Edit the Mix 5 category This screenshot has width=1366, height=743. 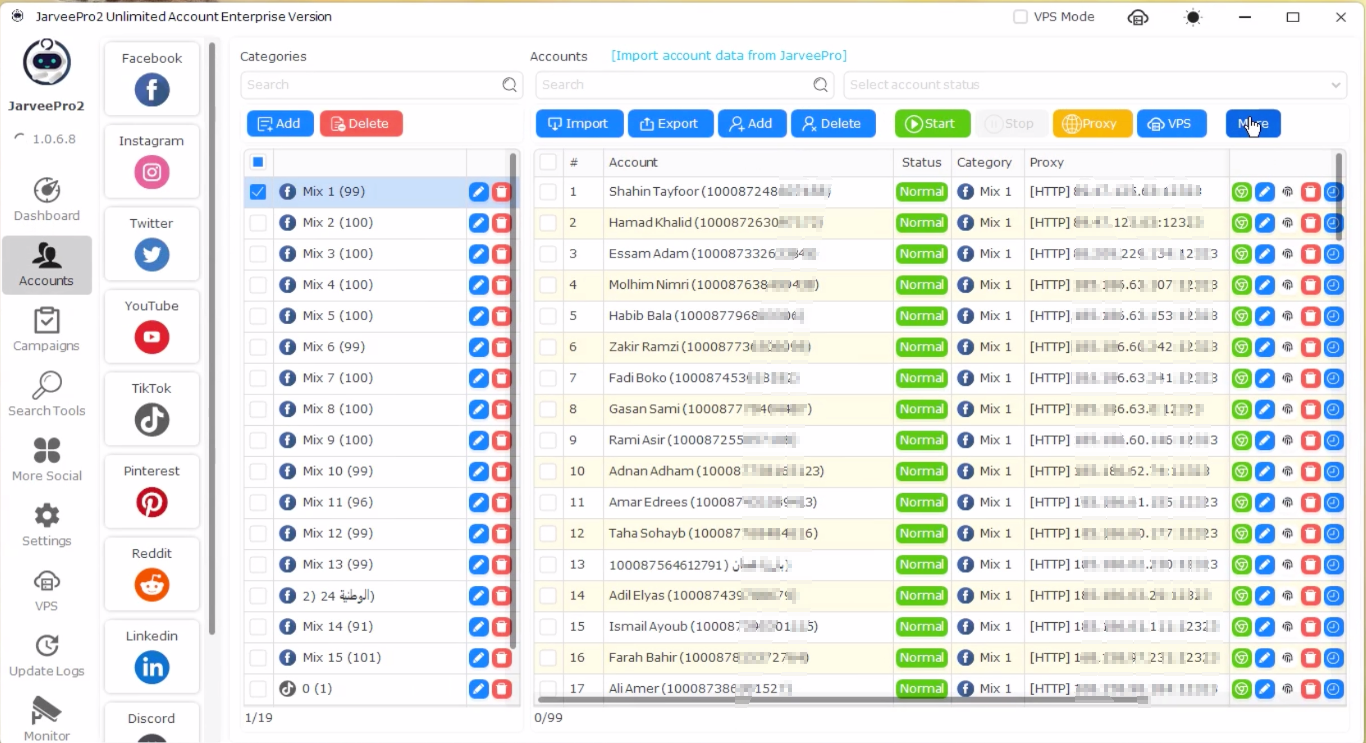(479, 316)
